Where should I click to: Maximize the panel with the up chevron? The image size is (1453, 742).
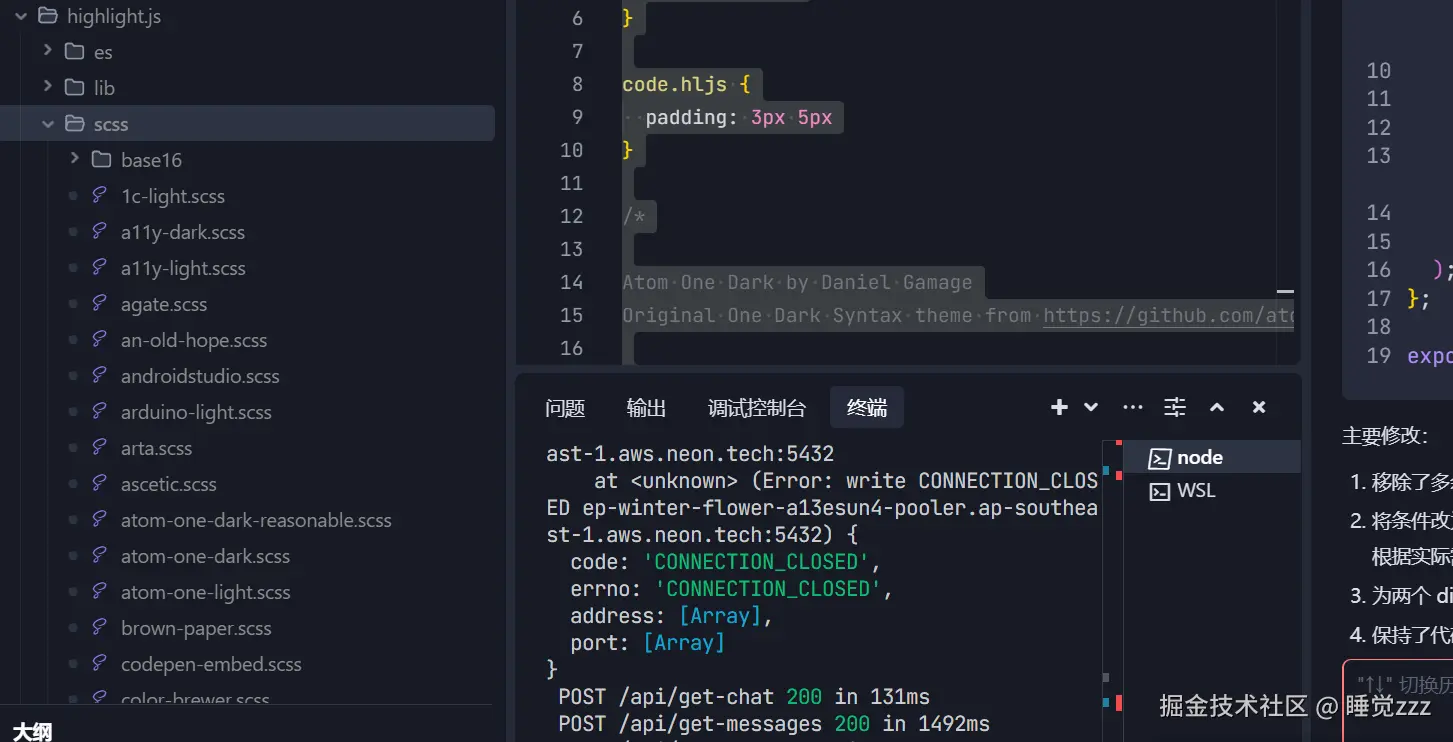click(x=1217, y=407)
